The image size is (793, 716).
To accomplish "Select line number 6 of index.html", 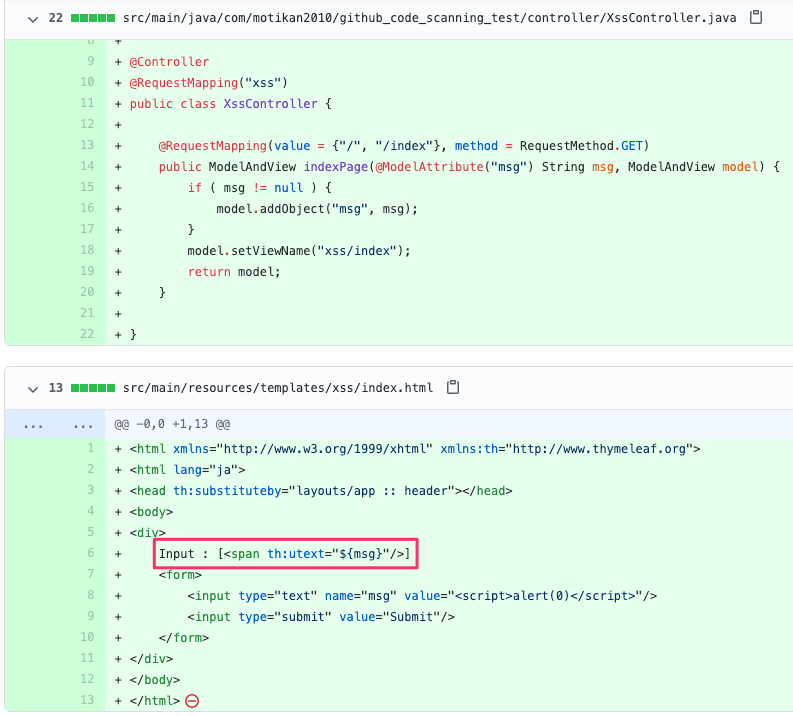I will [91, 553].
